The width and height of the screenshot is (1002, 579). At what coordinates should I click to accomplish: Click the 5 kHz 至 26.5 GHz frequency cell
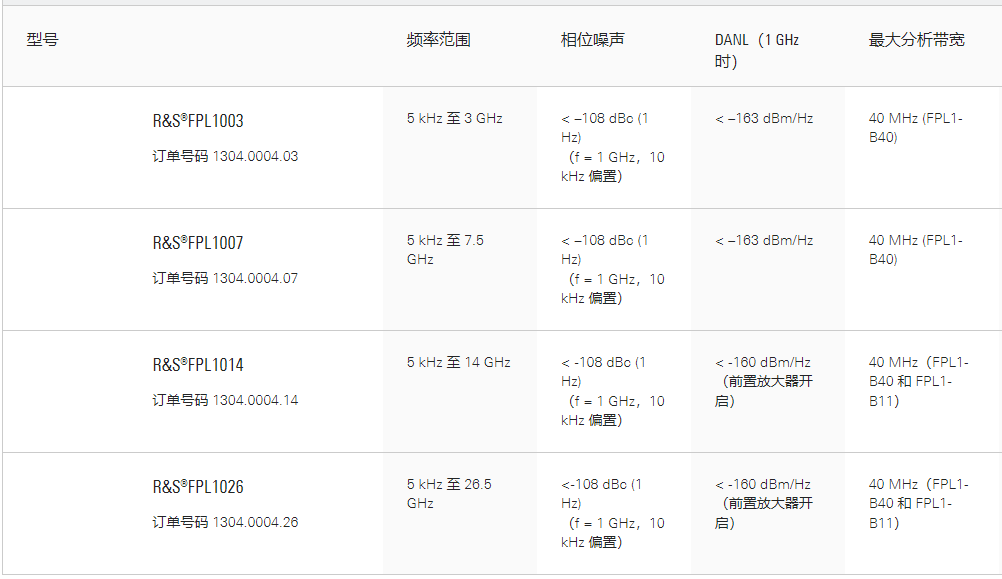[449, 493]
